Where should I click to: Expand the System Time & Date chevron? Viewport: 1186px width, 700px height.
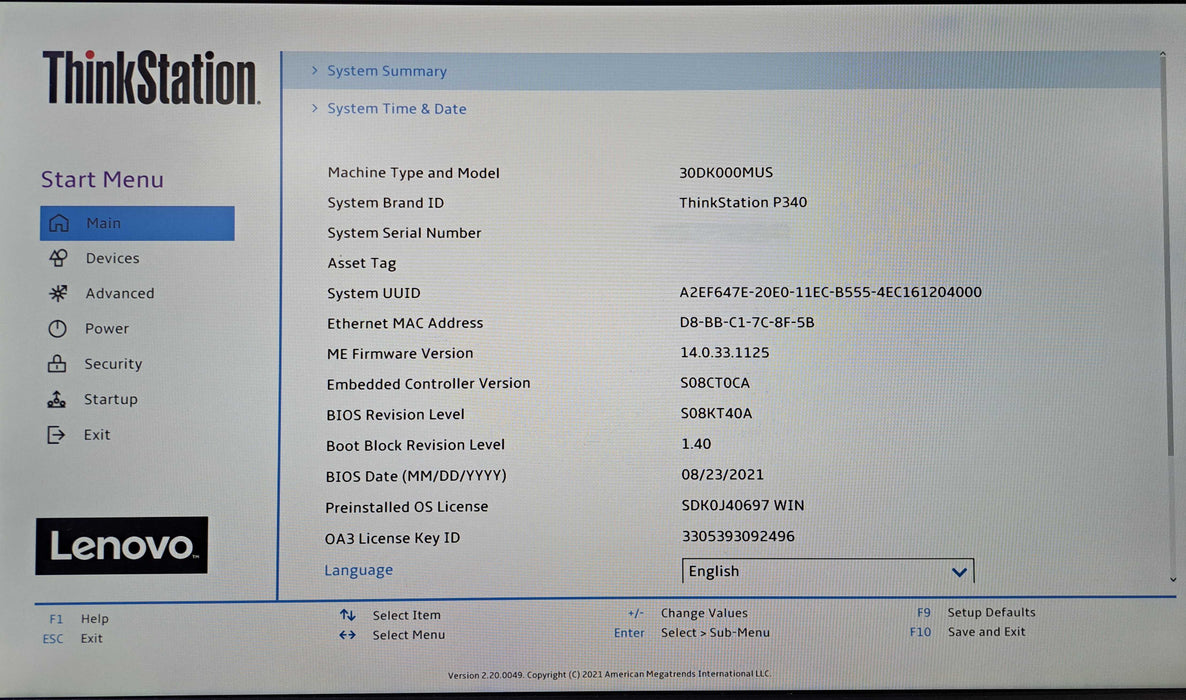(315, 108)
